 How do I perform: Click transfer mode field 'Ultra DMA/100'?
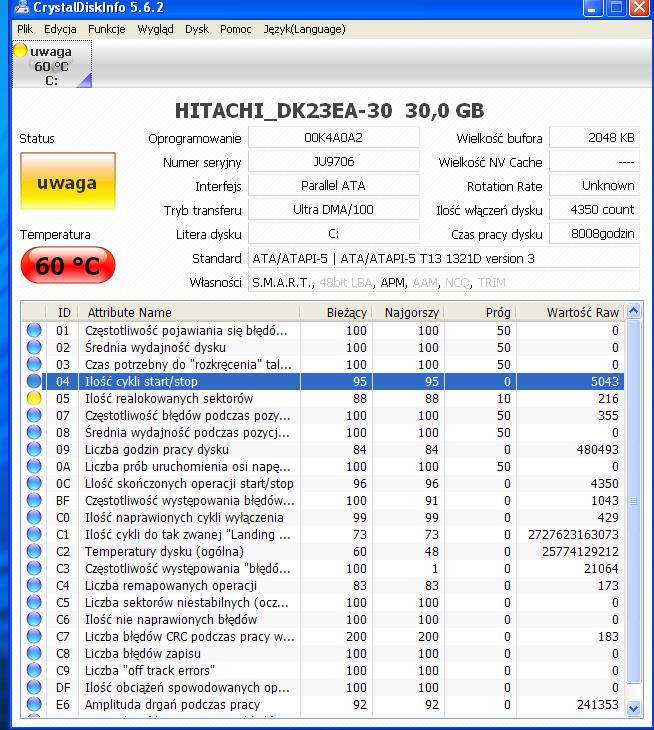tap(334, 210)
